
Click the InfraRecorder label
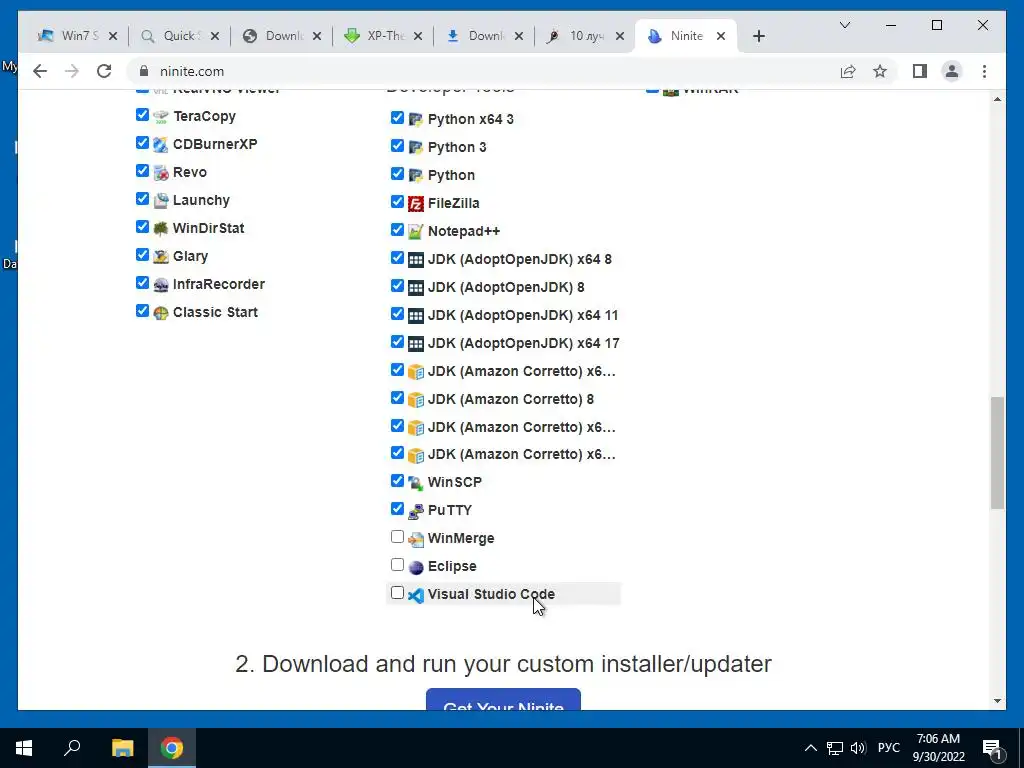[219, 285]
